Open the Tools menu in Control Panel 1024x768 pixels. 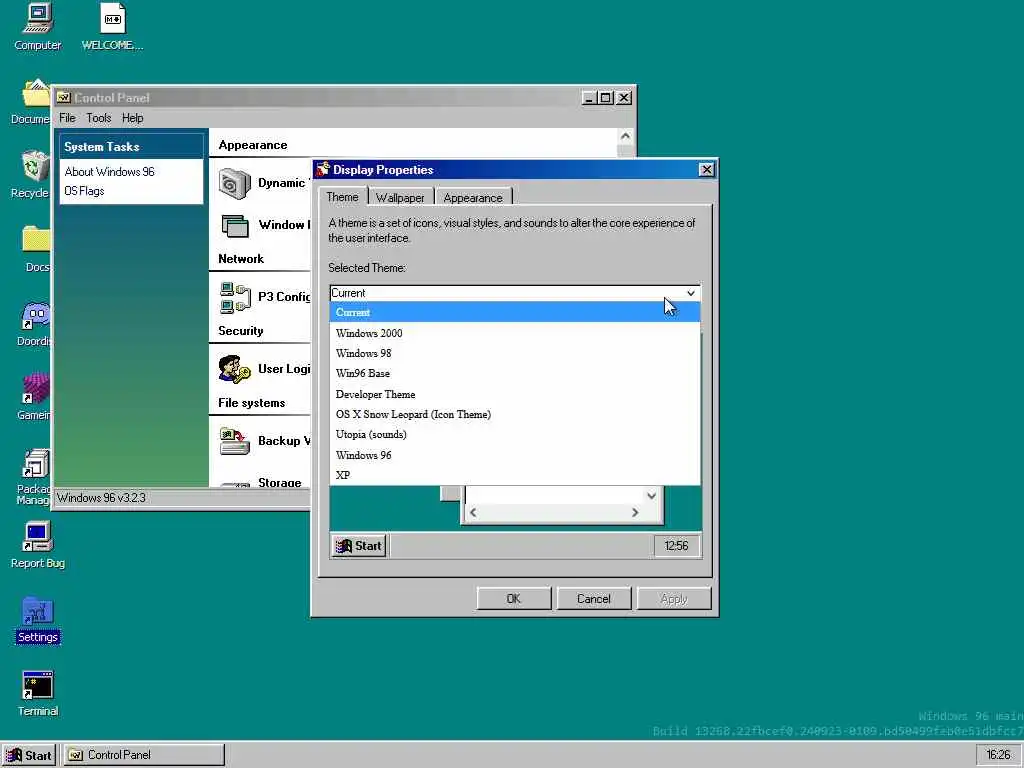(99, 118)
